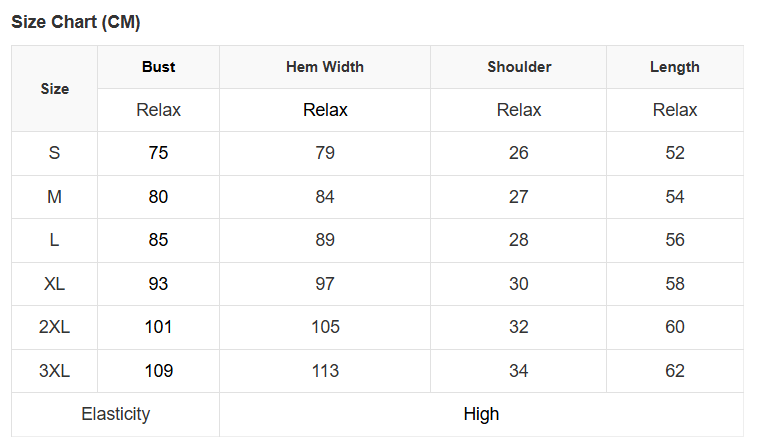
Task: Click shoulder value 30 for XL
Action: click(x=519, y=284)
